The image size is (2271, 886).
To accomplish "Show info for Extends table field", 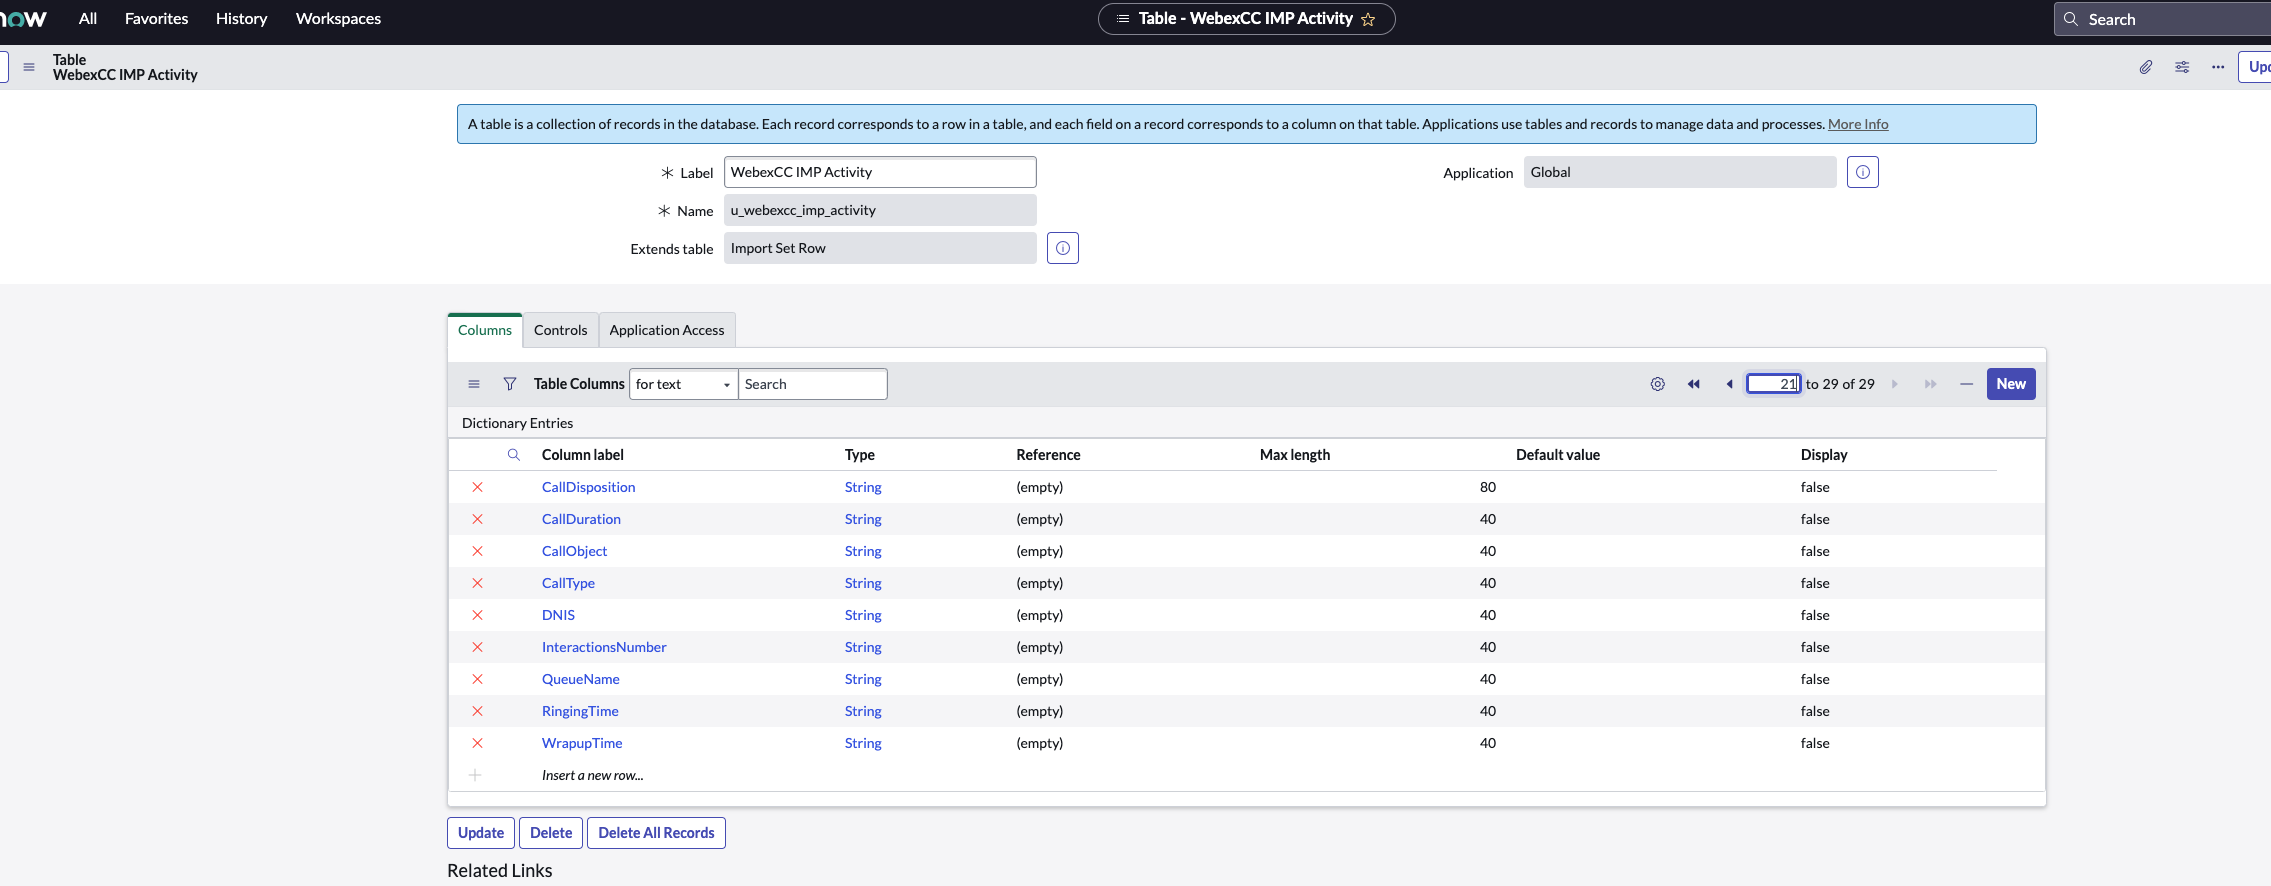I will (1063, 248).
